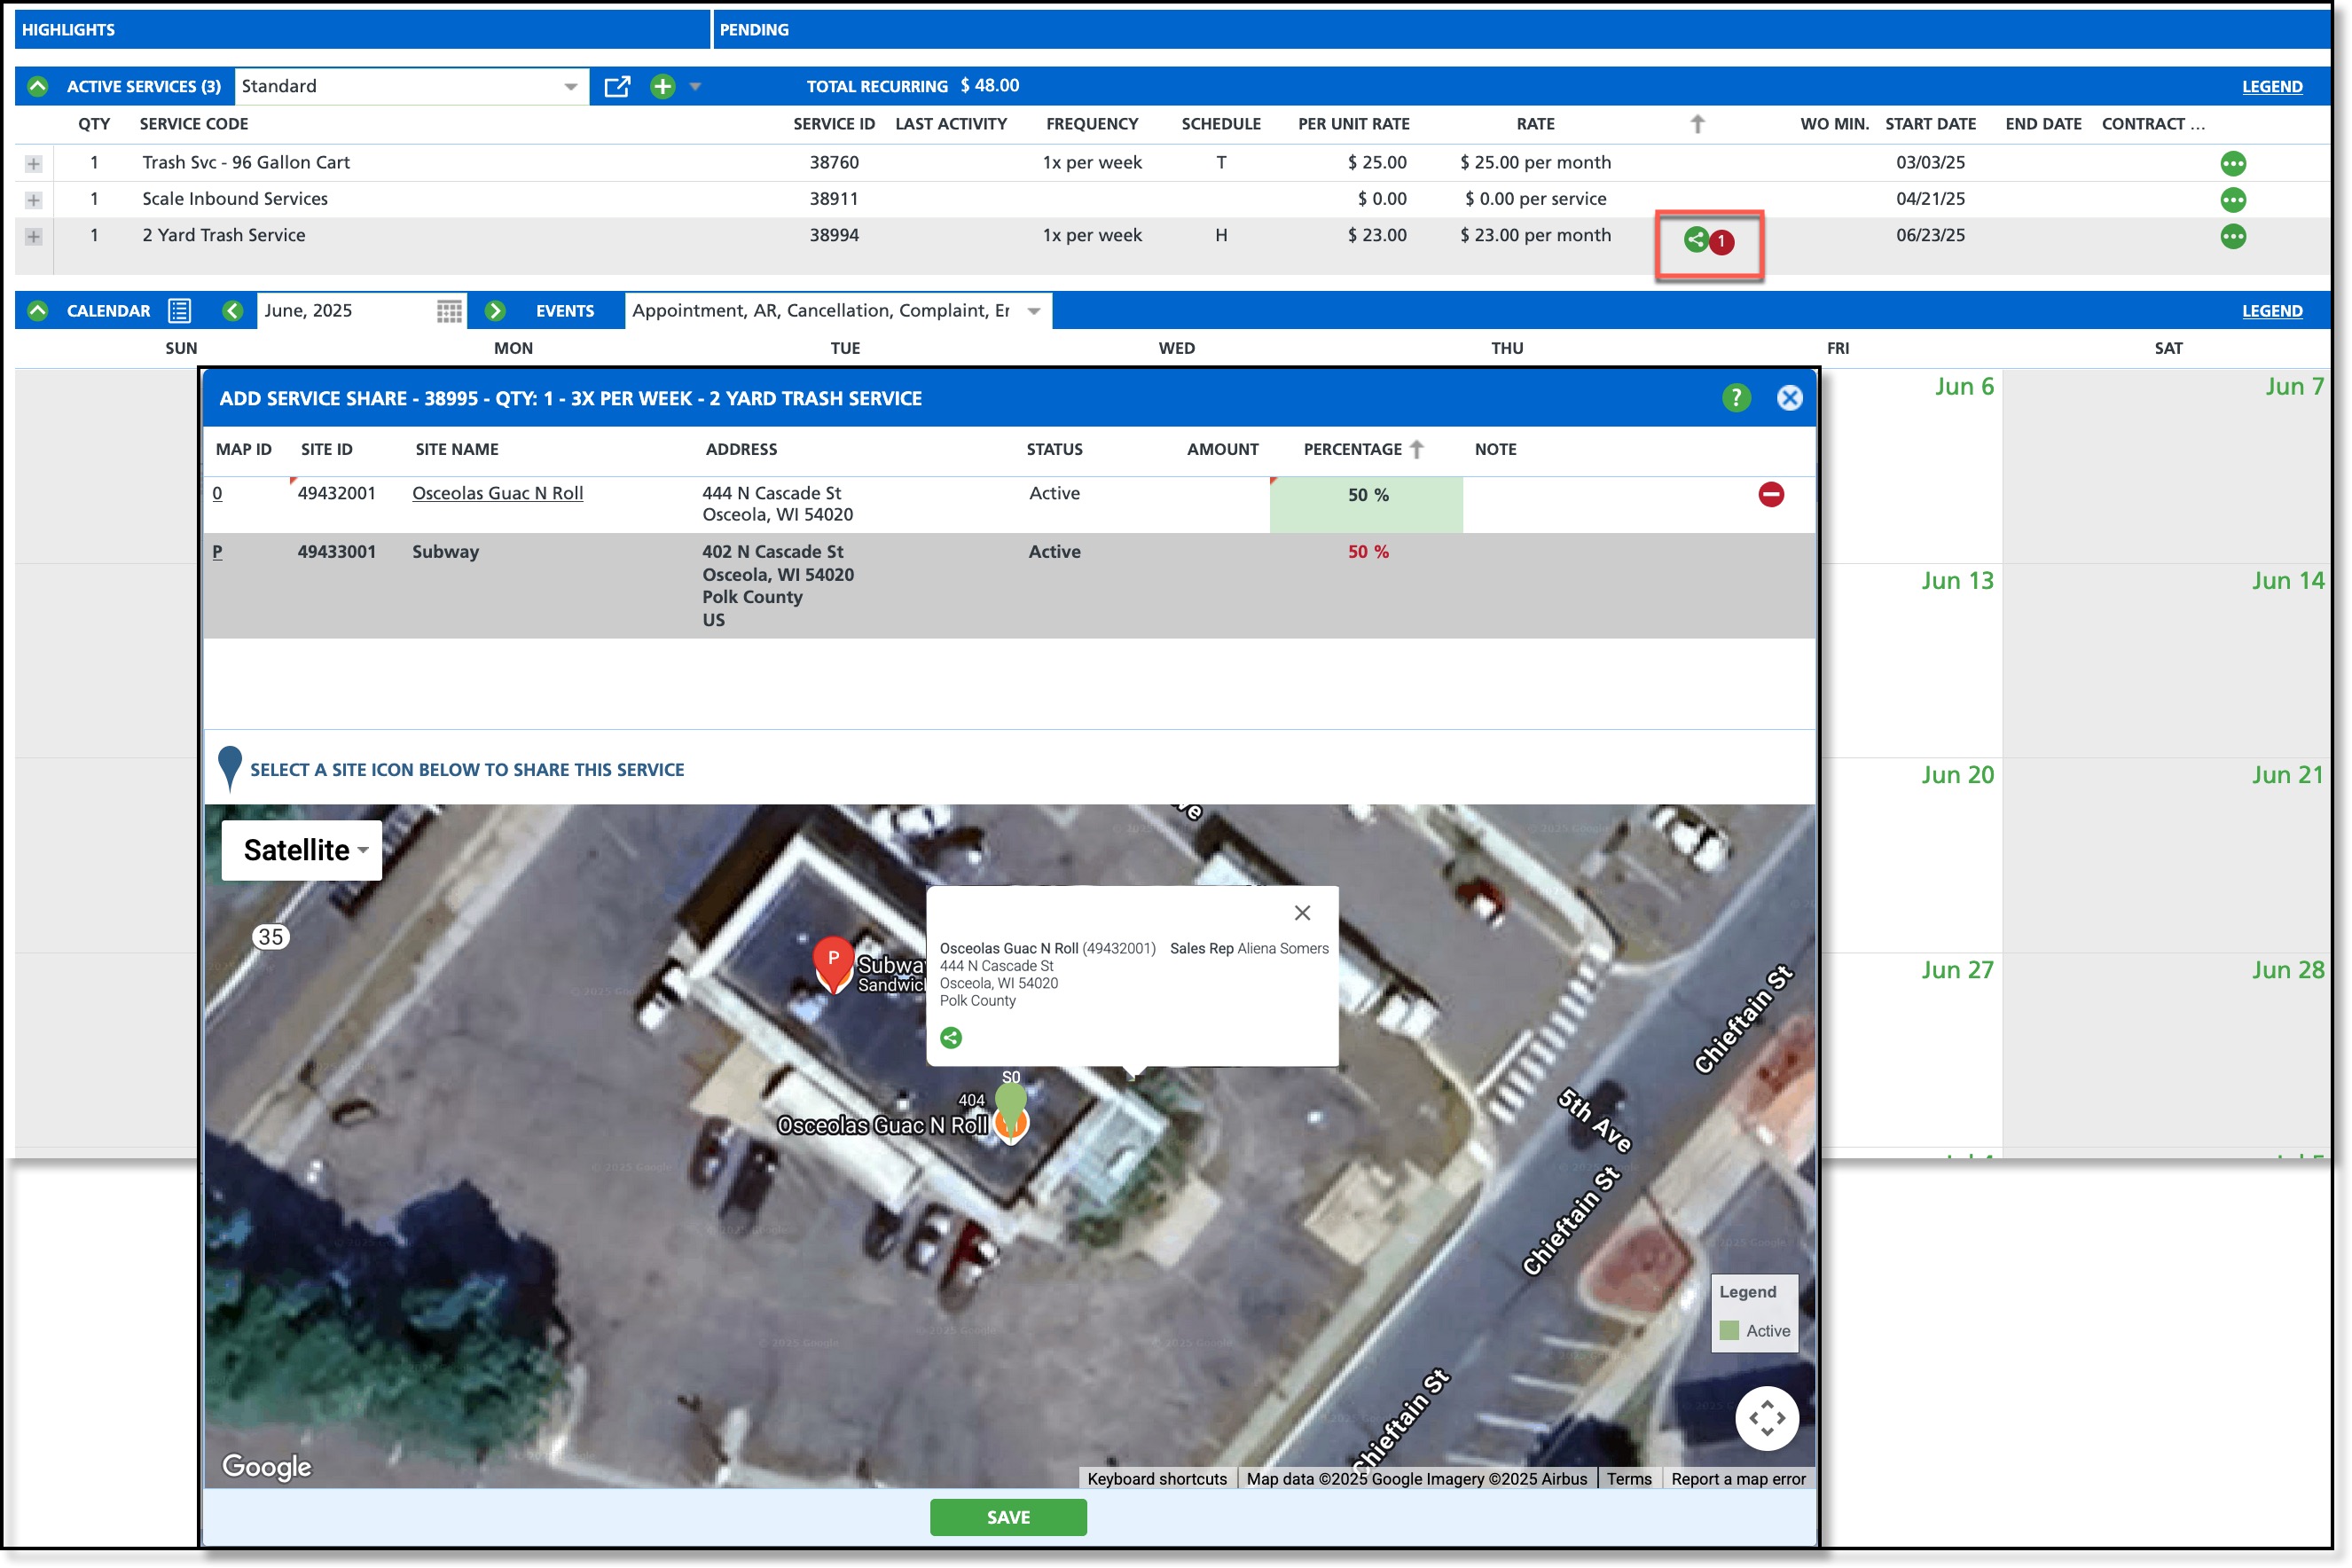The width and height of the screenshot is (2352, 1568).
Task: Remove the Osceolas Guac N Roll share row
Action: (x=1770, y=494)
